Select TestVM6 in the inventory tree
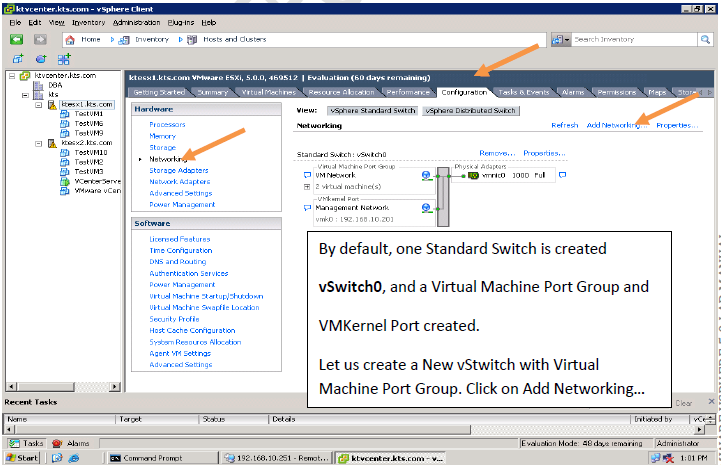 [89, 124]
